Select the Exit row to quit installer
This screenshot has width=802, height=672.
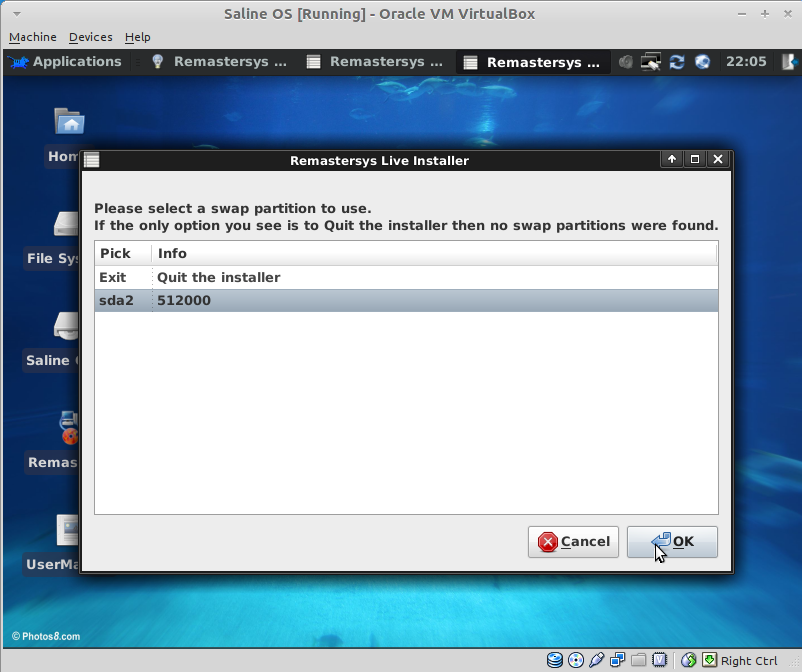(406, 277)
